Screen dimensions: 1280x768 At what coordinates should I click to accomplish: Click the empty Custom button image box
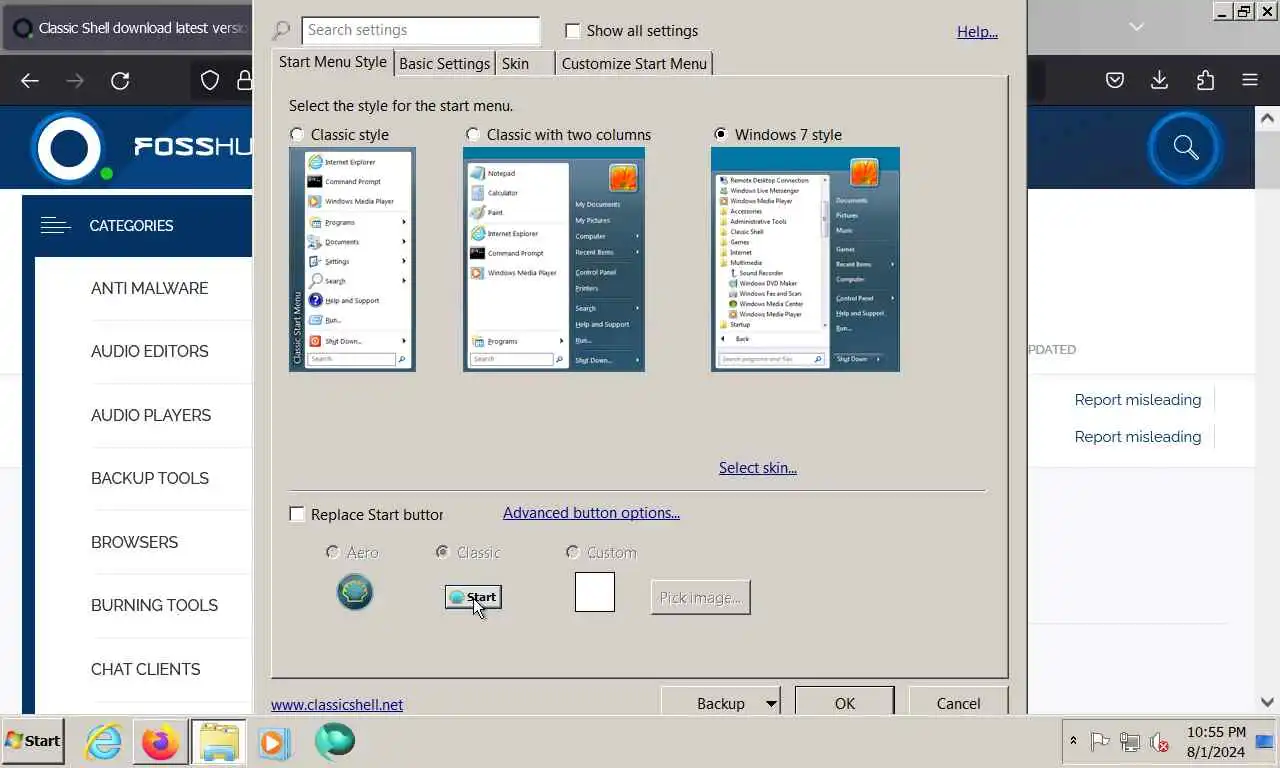tap(595, 592)
